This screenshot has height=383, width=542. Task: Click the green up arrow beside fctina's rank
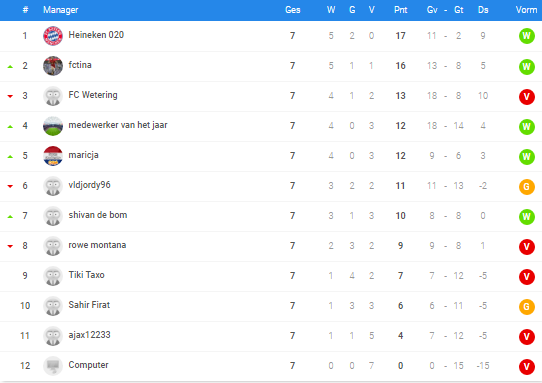10,66
